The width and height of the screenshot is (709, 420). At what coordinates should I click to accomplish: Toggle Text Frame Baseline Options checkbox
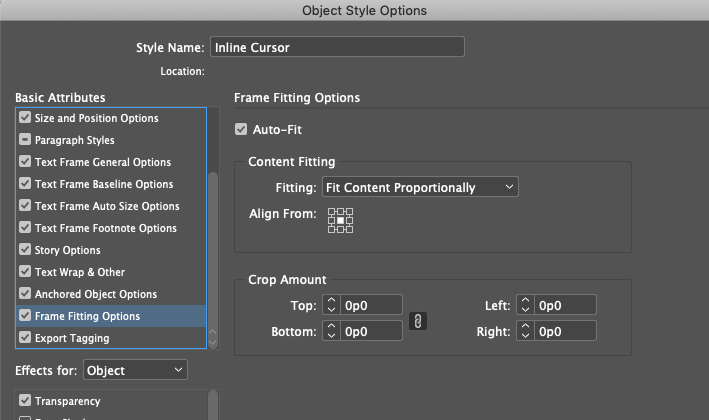coord(25,184)
